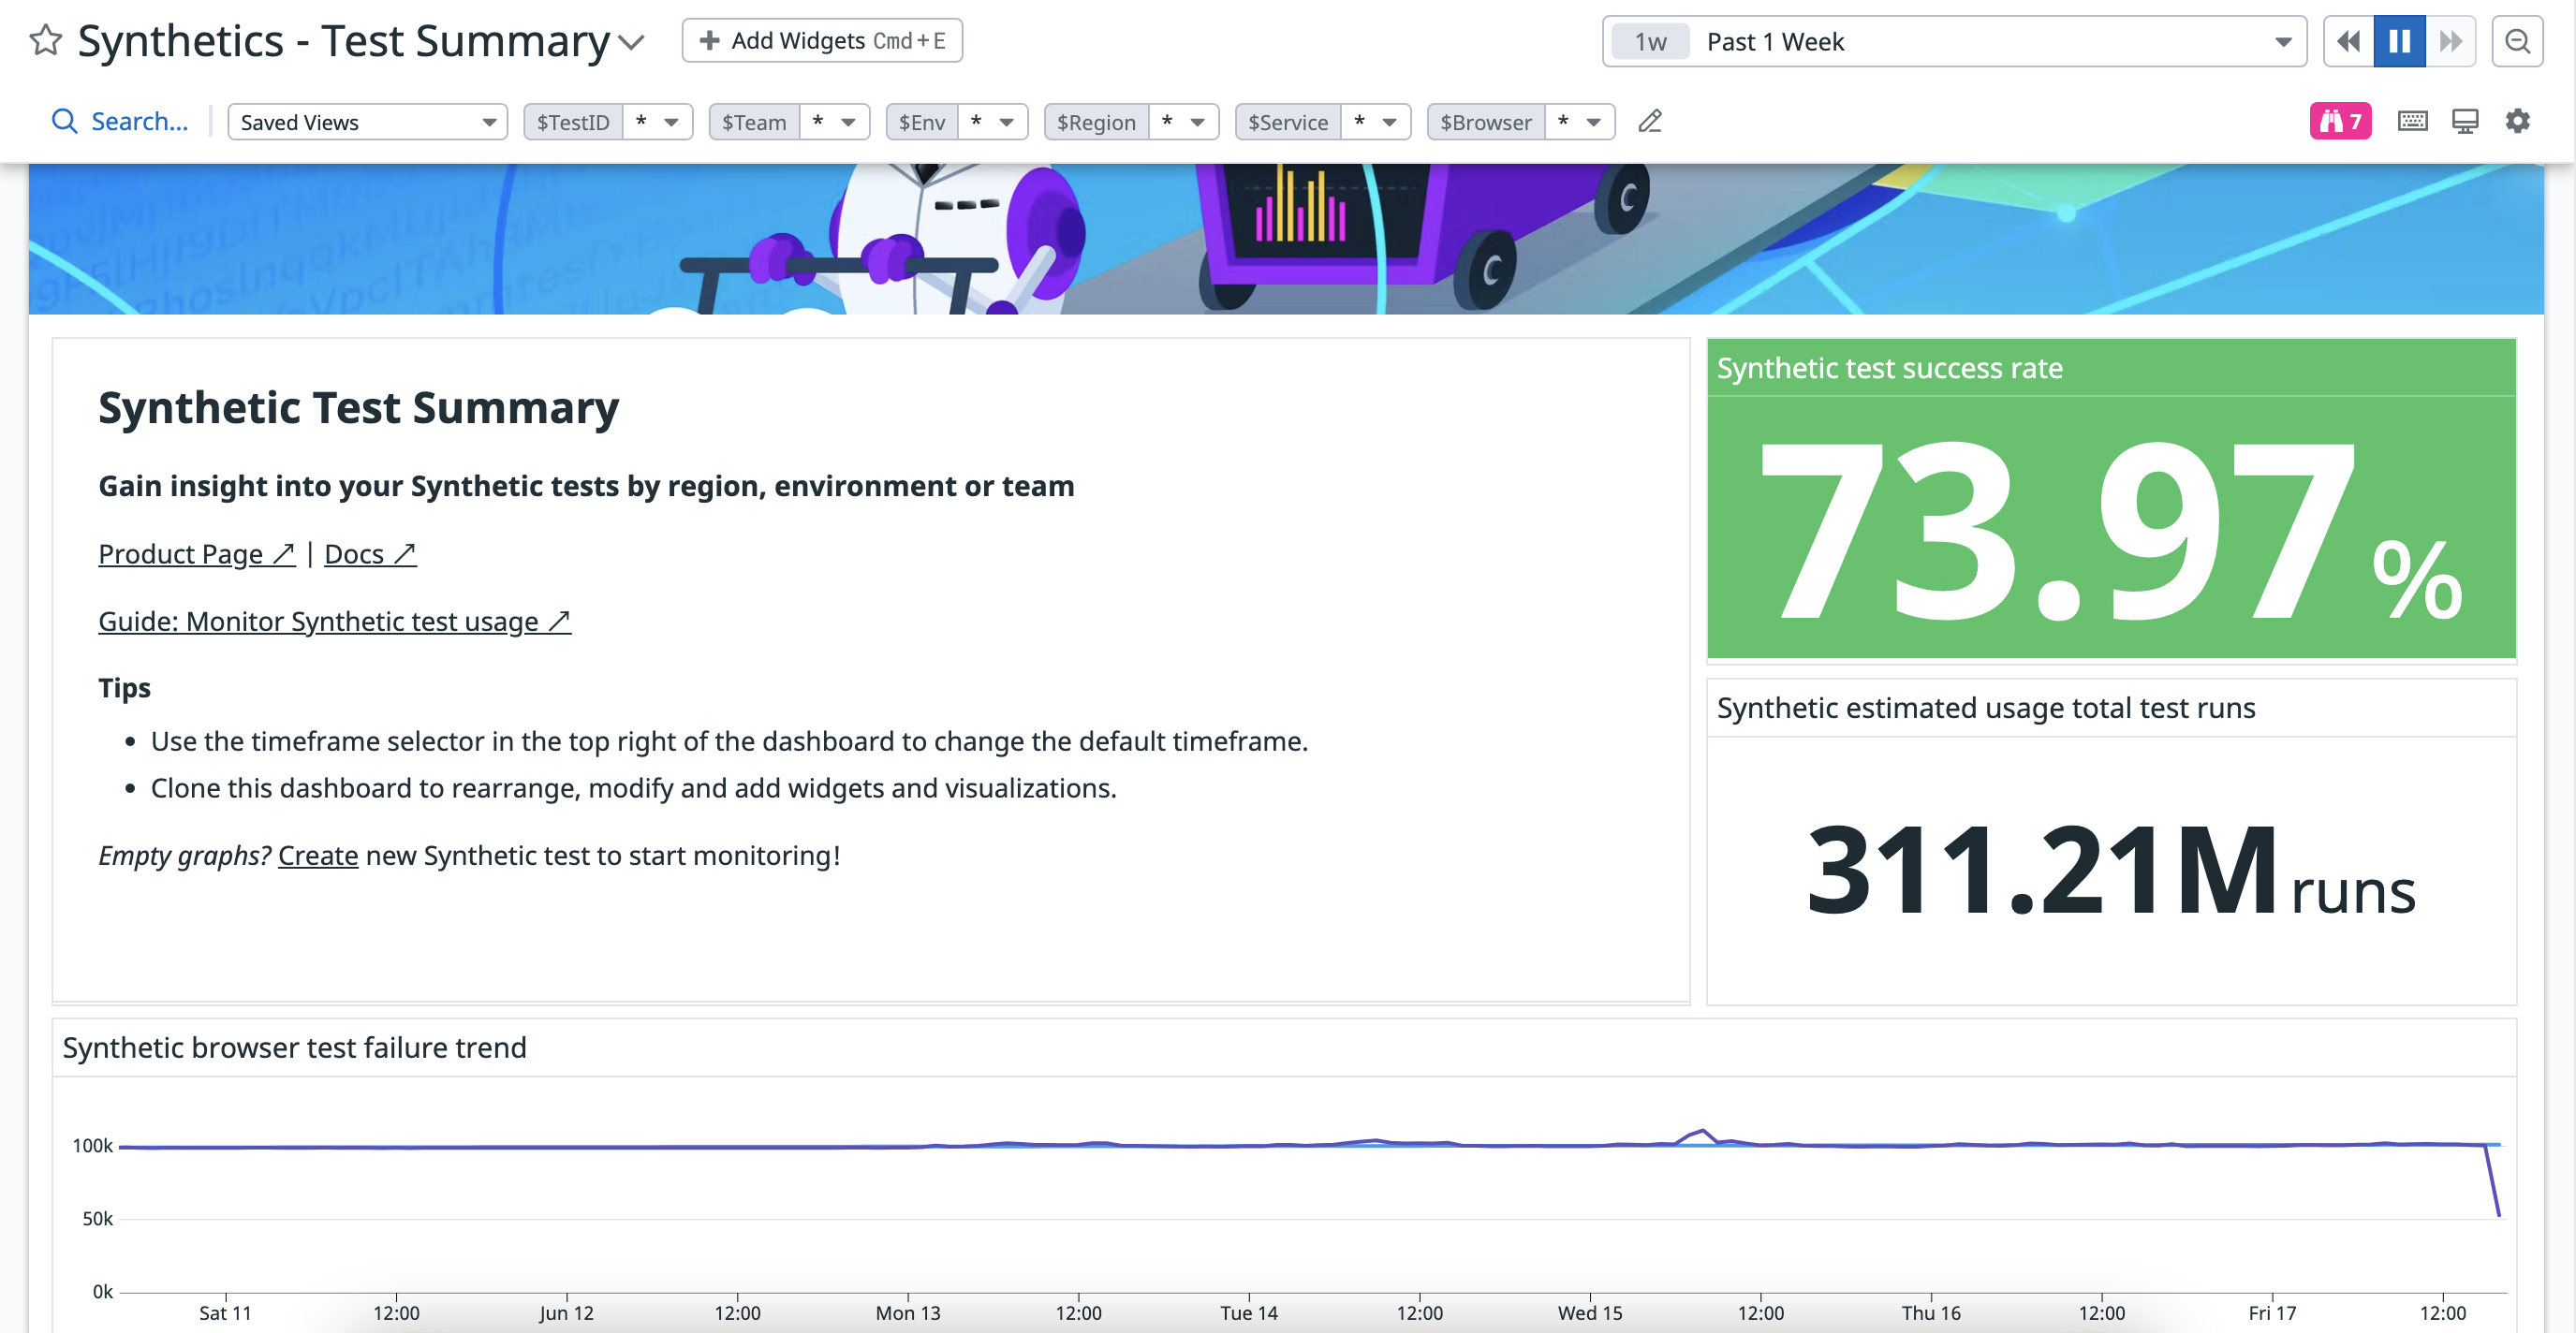Screen dimensions: 2576x1333
Task: Open the Saved Views dropdown
Action: point(367,122)
